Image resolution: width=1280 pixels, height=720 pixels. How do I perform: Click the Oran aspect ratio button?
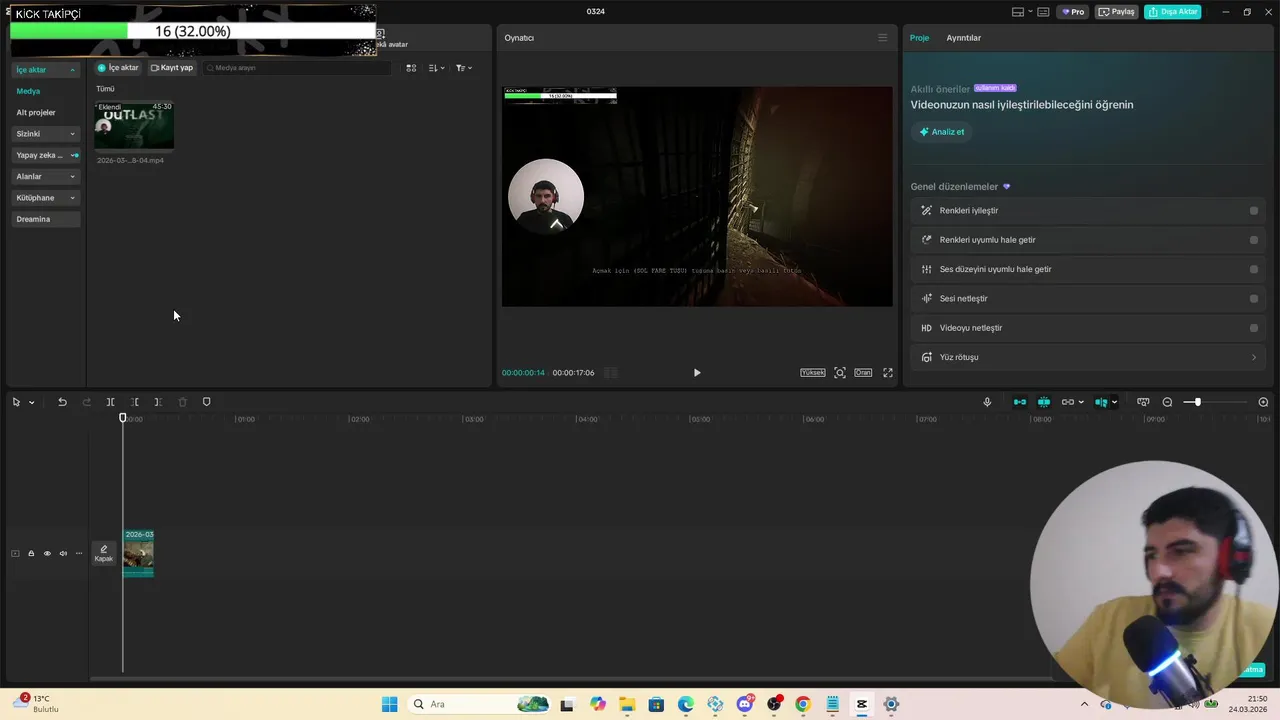(863, 372)
